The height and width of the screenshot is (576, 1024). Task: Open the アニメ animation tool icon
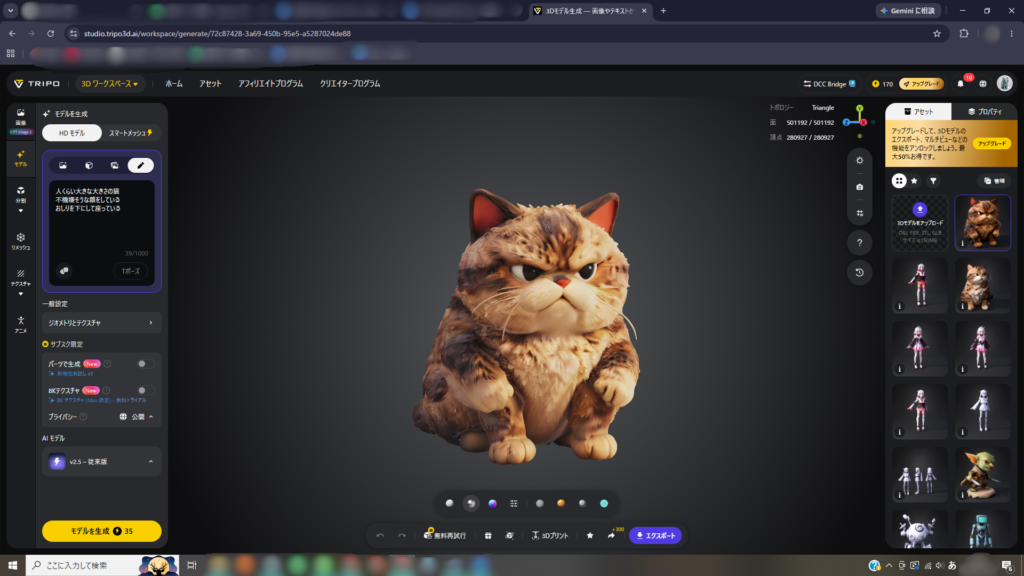[x=20, y=324]
